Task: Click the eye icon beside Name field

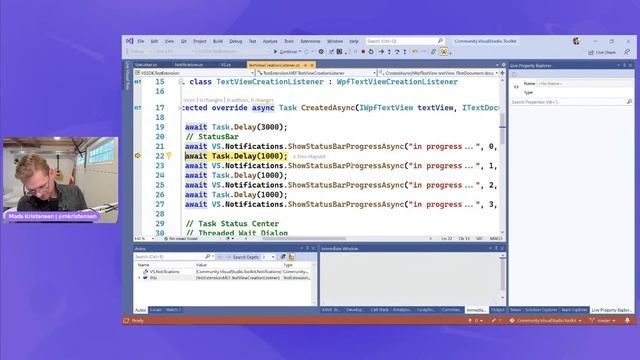Action: tap(516, 87)
